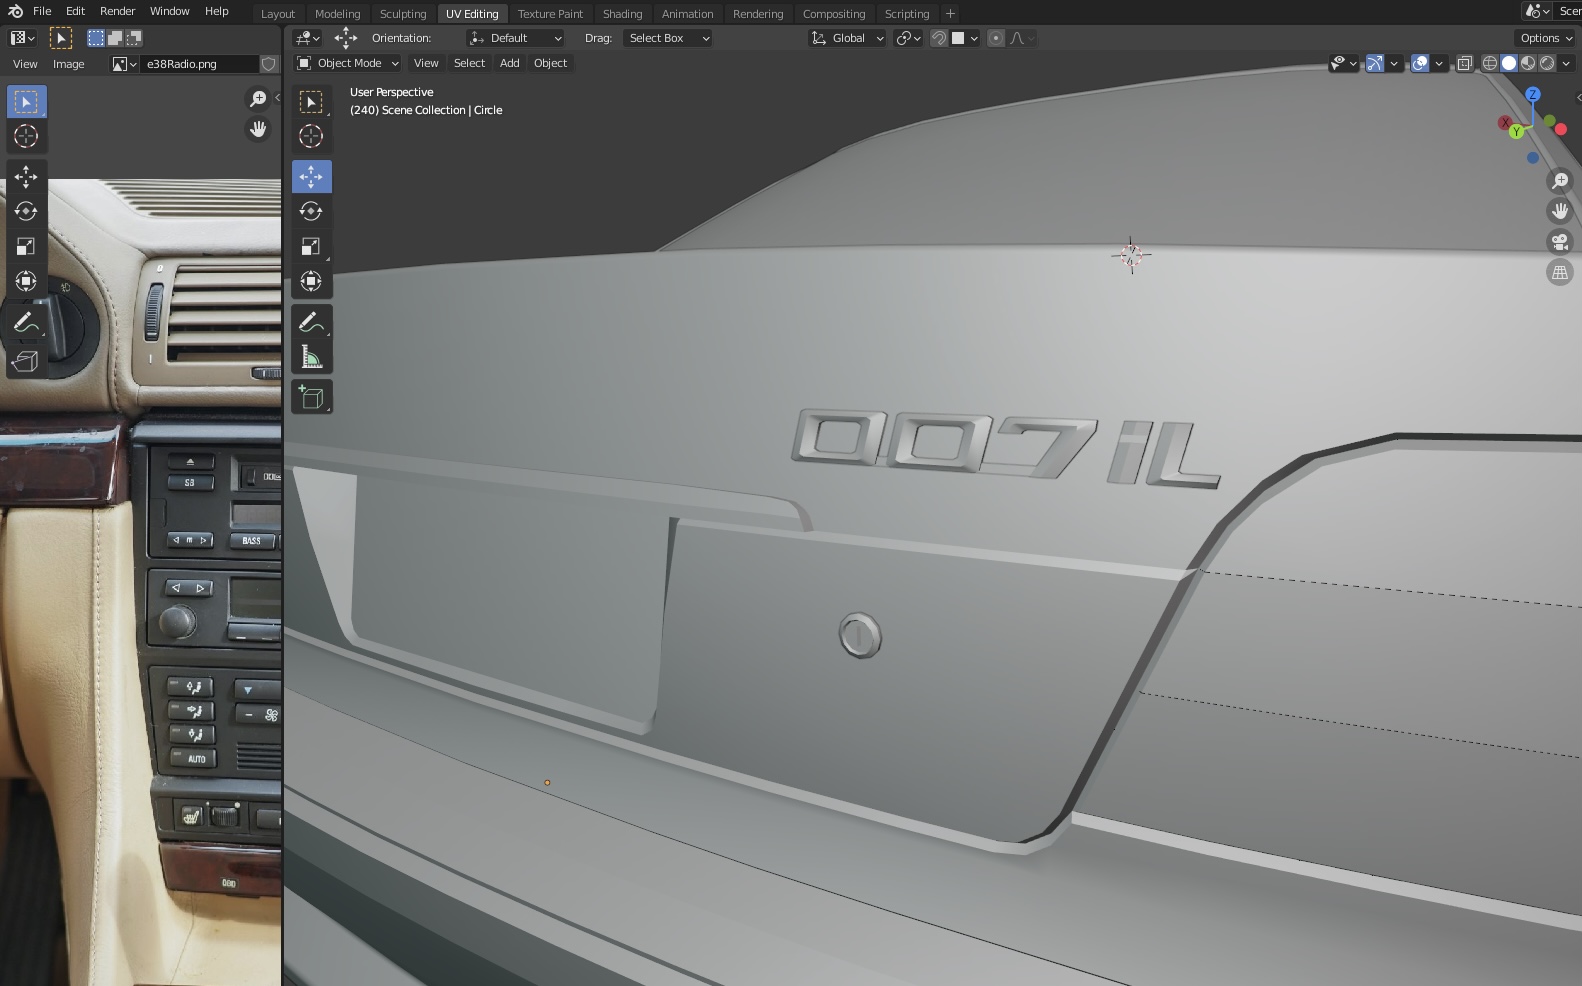Screen dimensions: 1582x986
Task: Open the Window menu
Action: (169, 11)
